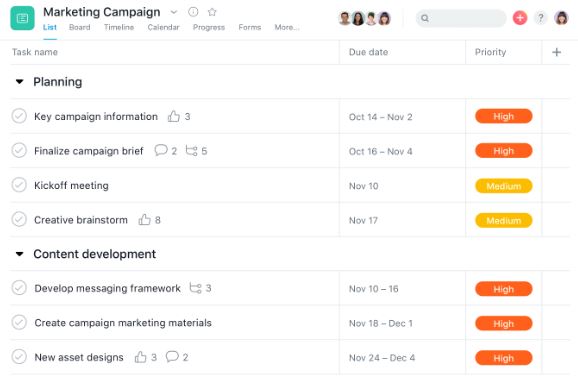Image resolution: width=578 pixels, height=385 pixels.
Task: Collapse the Planning section
Action: point(20,81)
